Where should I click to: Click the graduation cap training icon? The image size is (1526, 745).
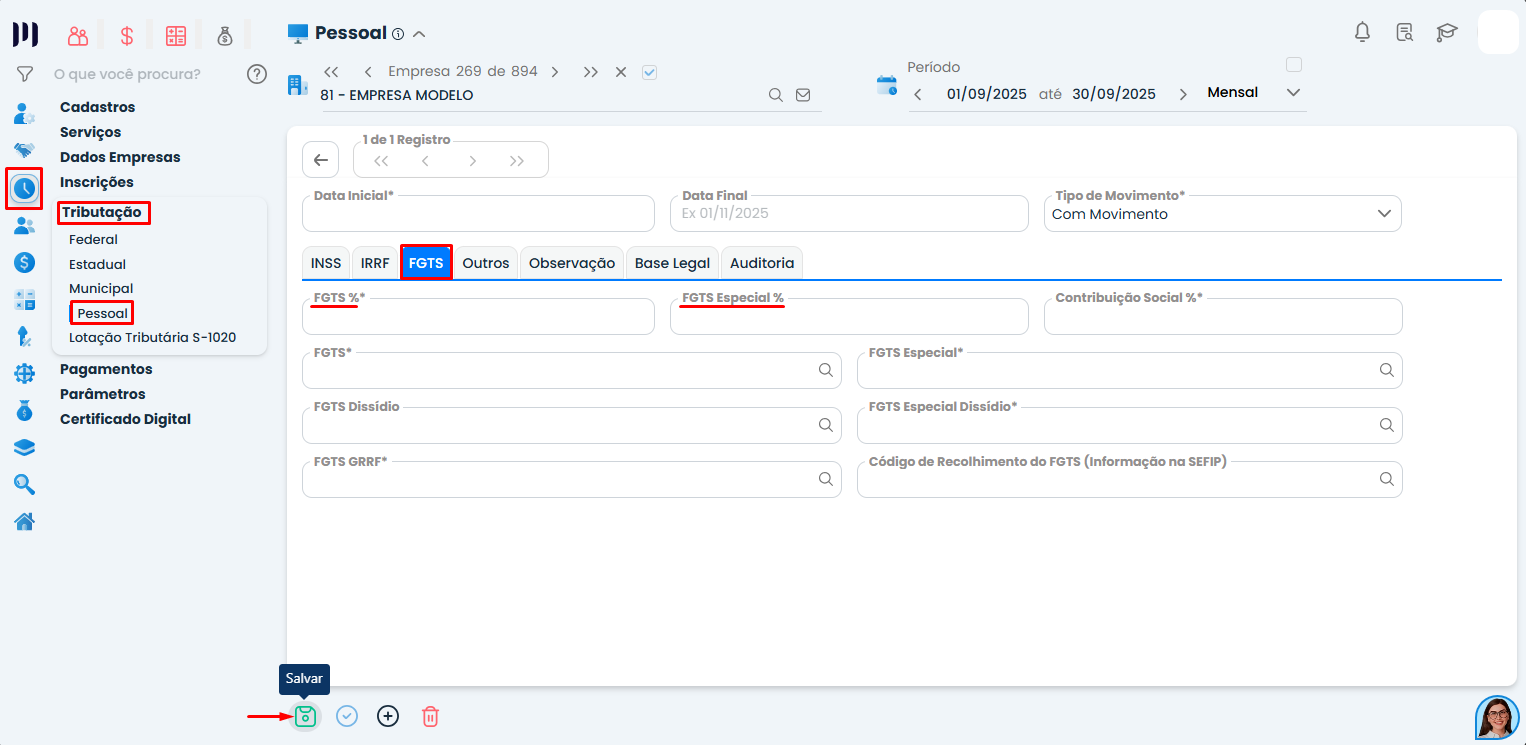1446,32
